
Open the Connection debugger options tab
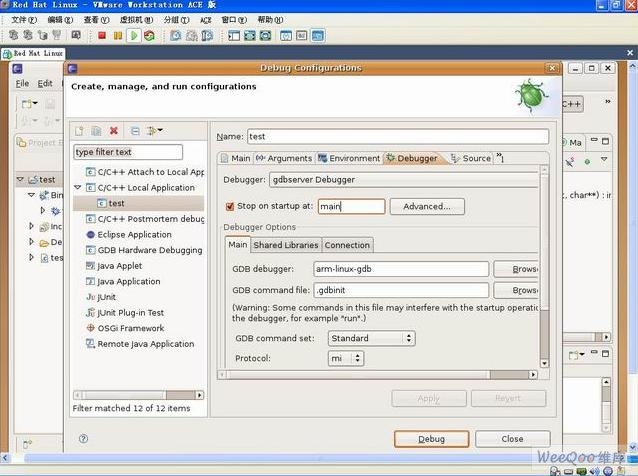[x=347, y=245]
